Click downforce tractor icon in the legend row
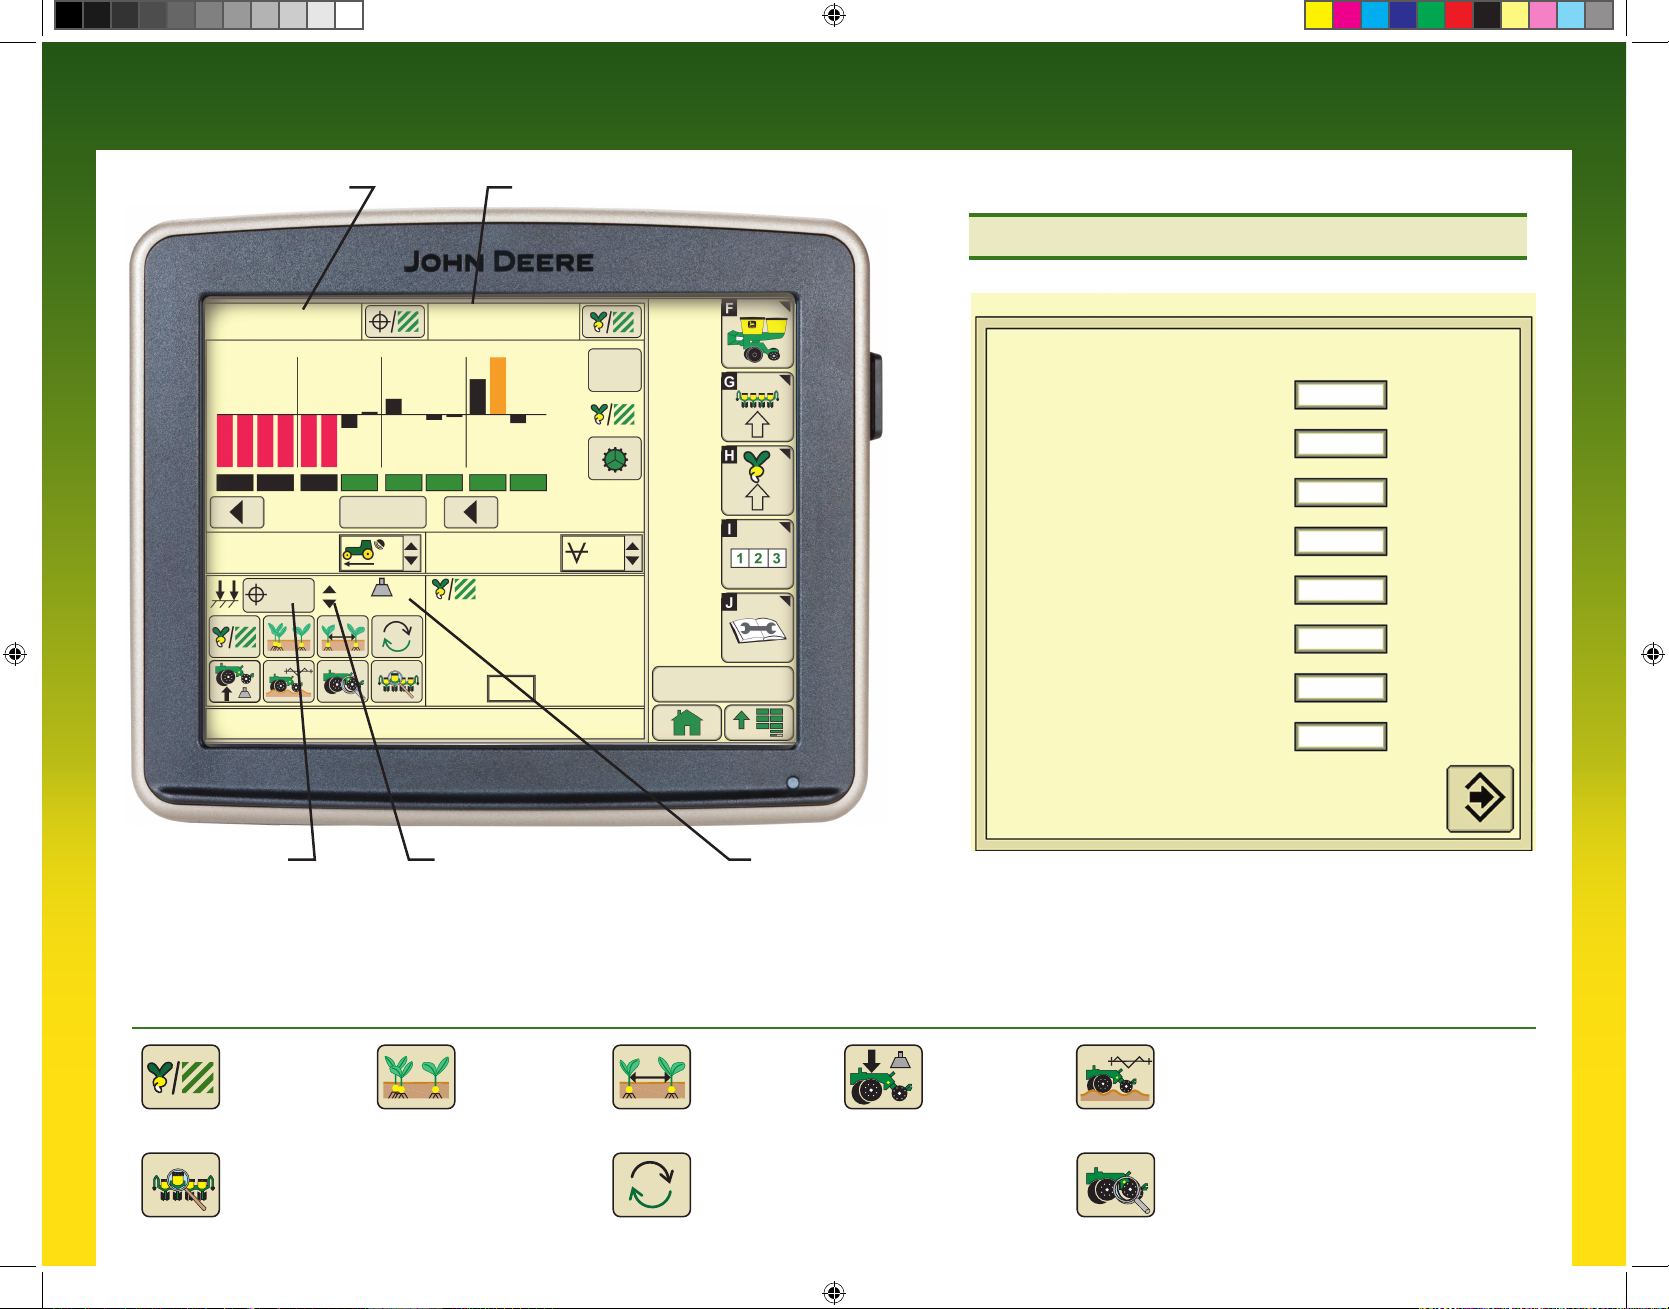 [883, 1077]
